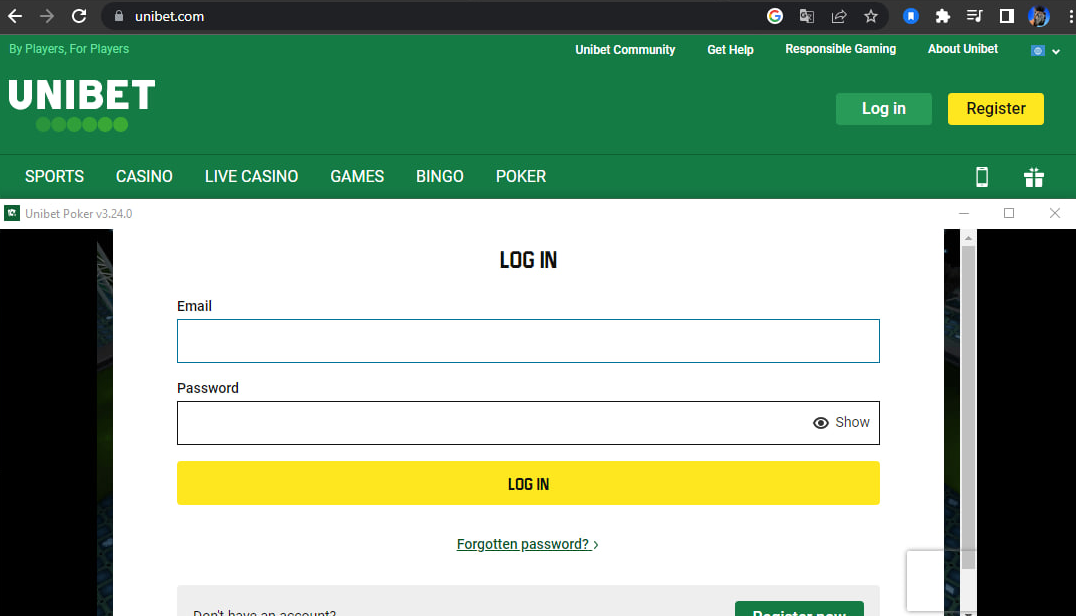
Task: Toggle Show password eye icon
Action: (821, 423)
